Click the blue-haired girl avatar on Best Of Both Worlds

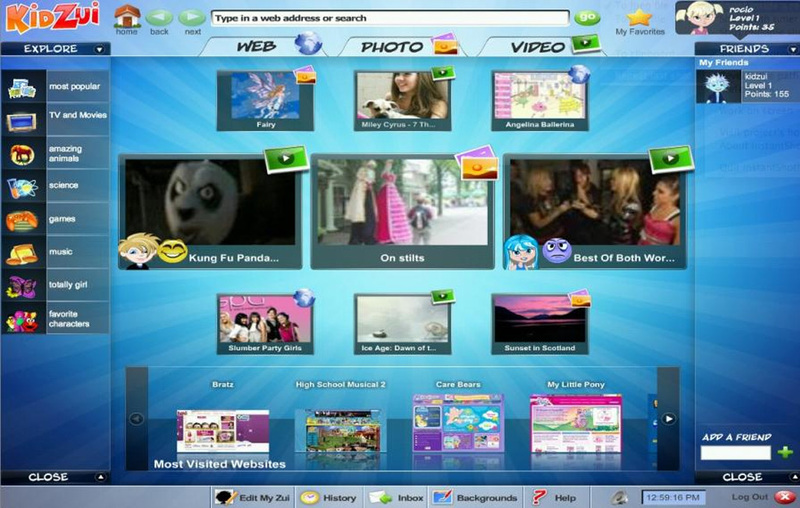[521, 252]
